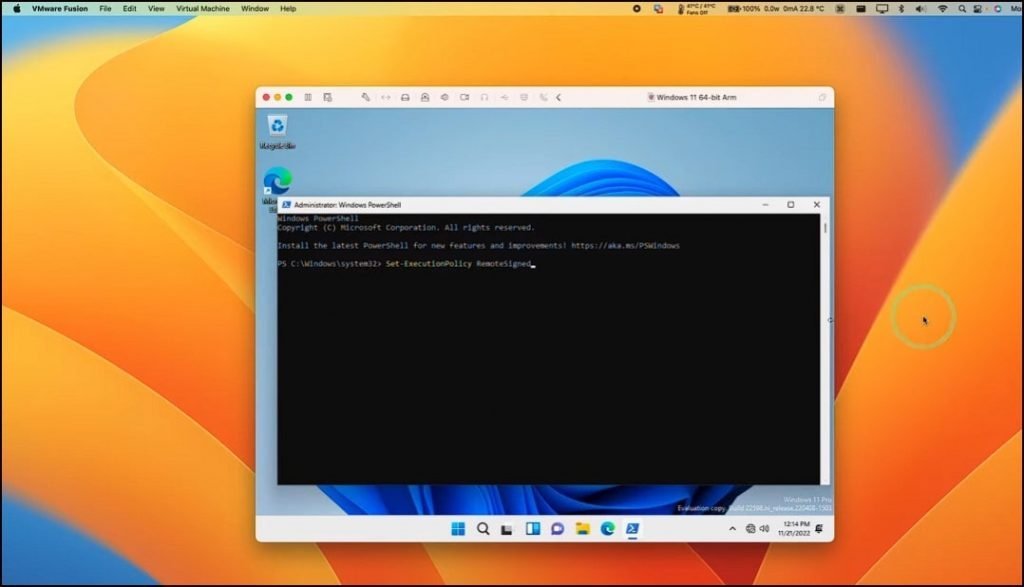Show hidden icons in the system tray
This screenshot has height=587, width=1024.
[x=731, y=529]
